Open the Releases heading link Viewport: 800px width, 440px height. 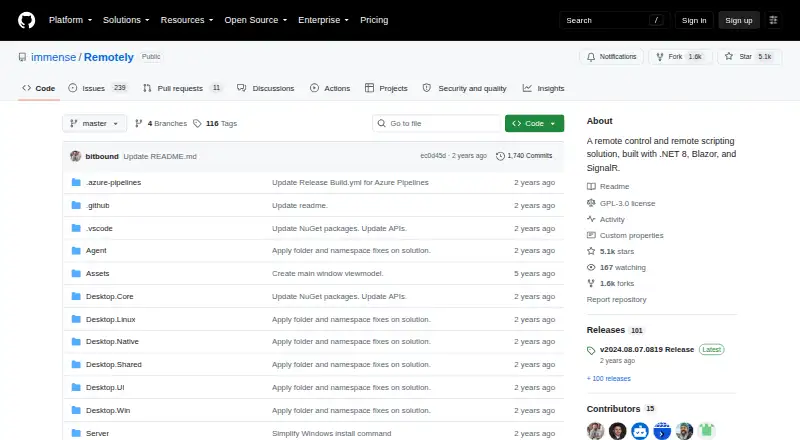(615, 330)
